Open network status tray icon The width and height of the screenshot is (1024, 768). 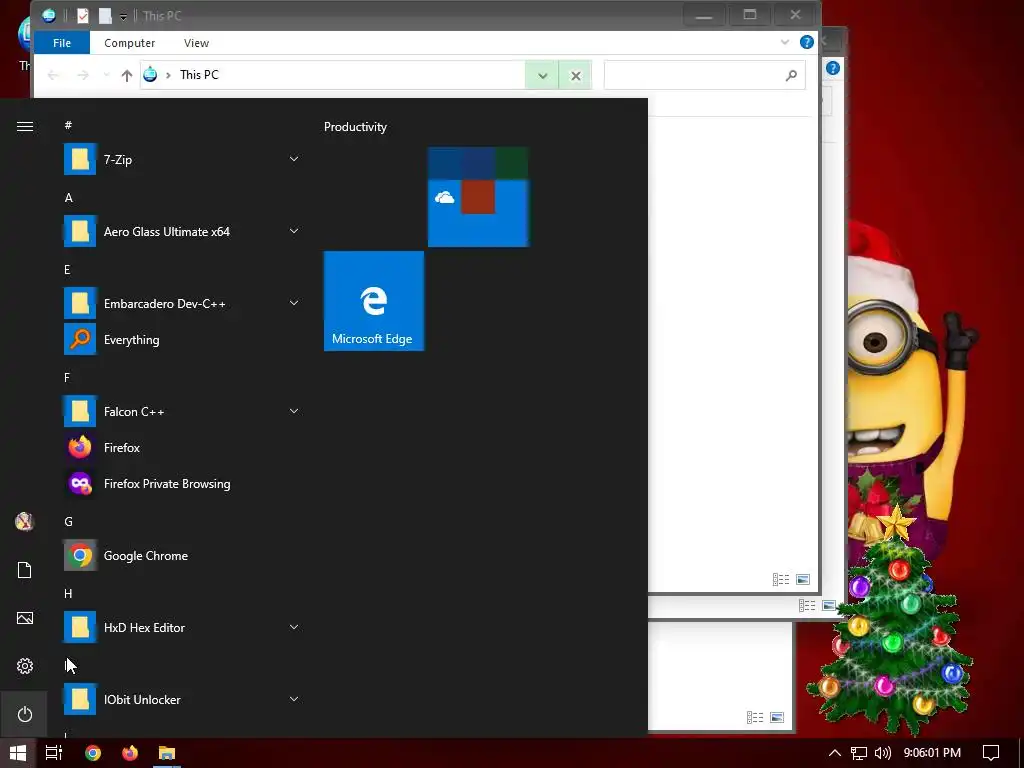[x=859, y=753]
